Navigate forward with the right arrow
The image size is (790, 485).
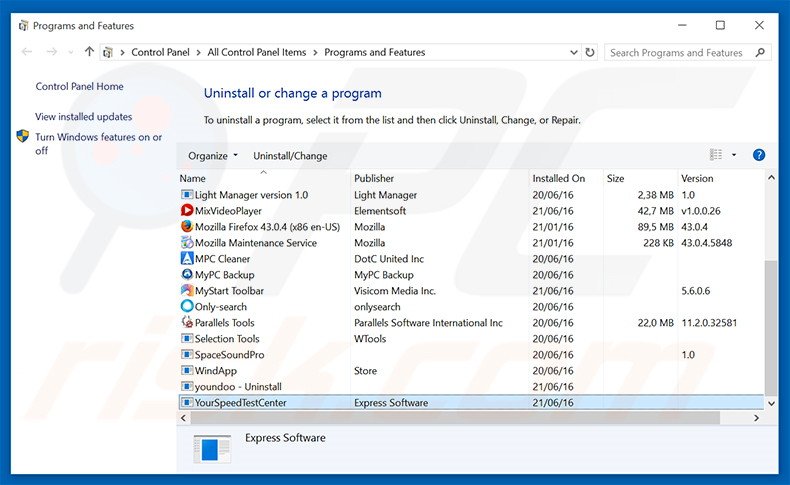(x=51, y=52)
